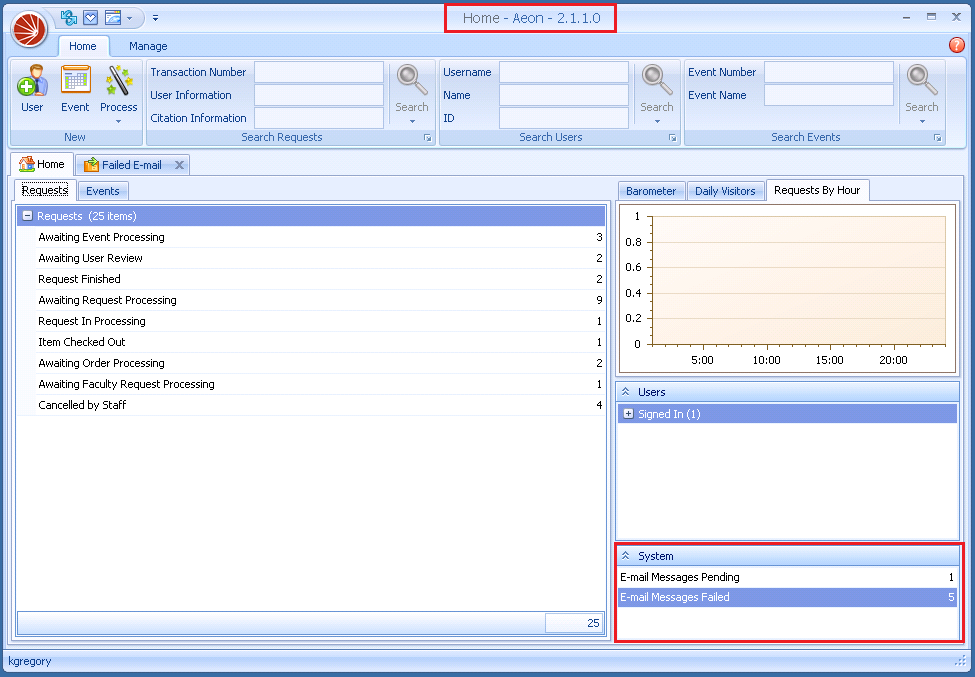
Task: Open the Daily Visitors chart tab
Action: pyautogui.click(x=725, y=191)
